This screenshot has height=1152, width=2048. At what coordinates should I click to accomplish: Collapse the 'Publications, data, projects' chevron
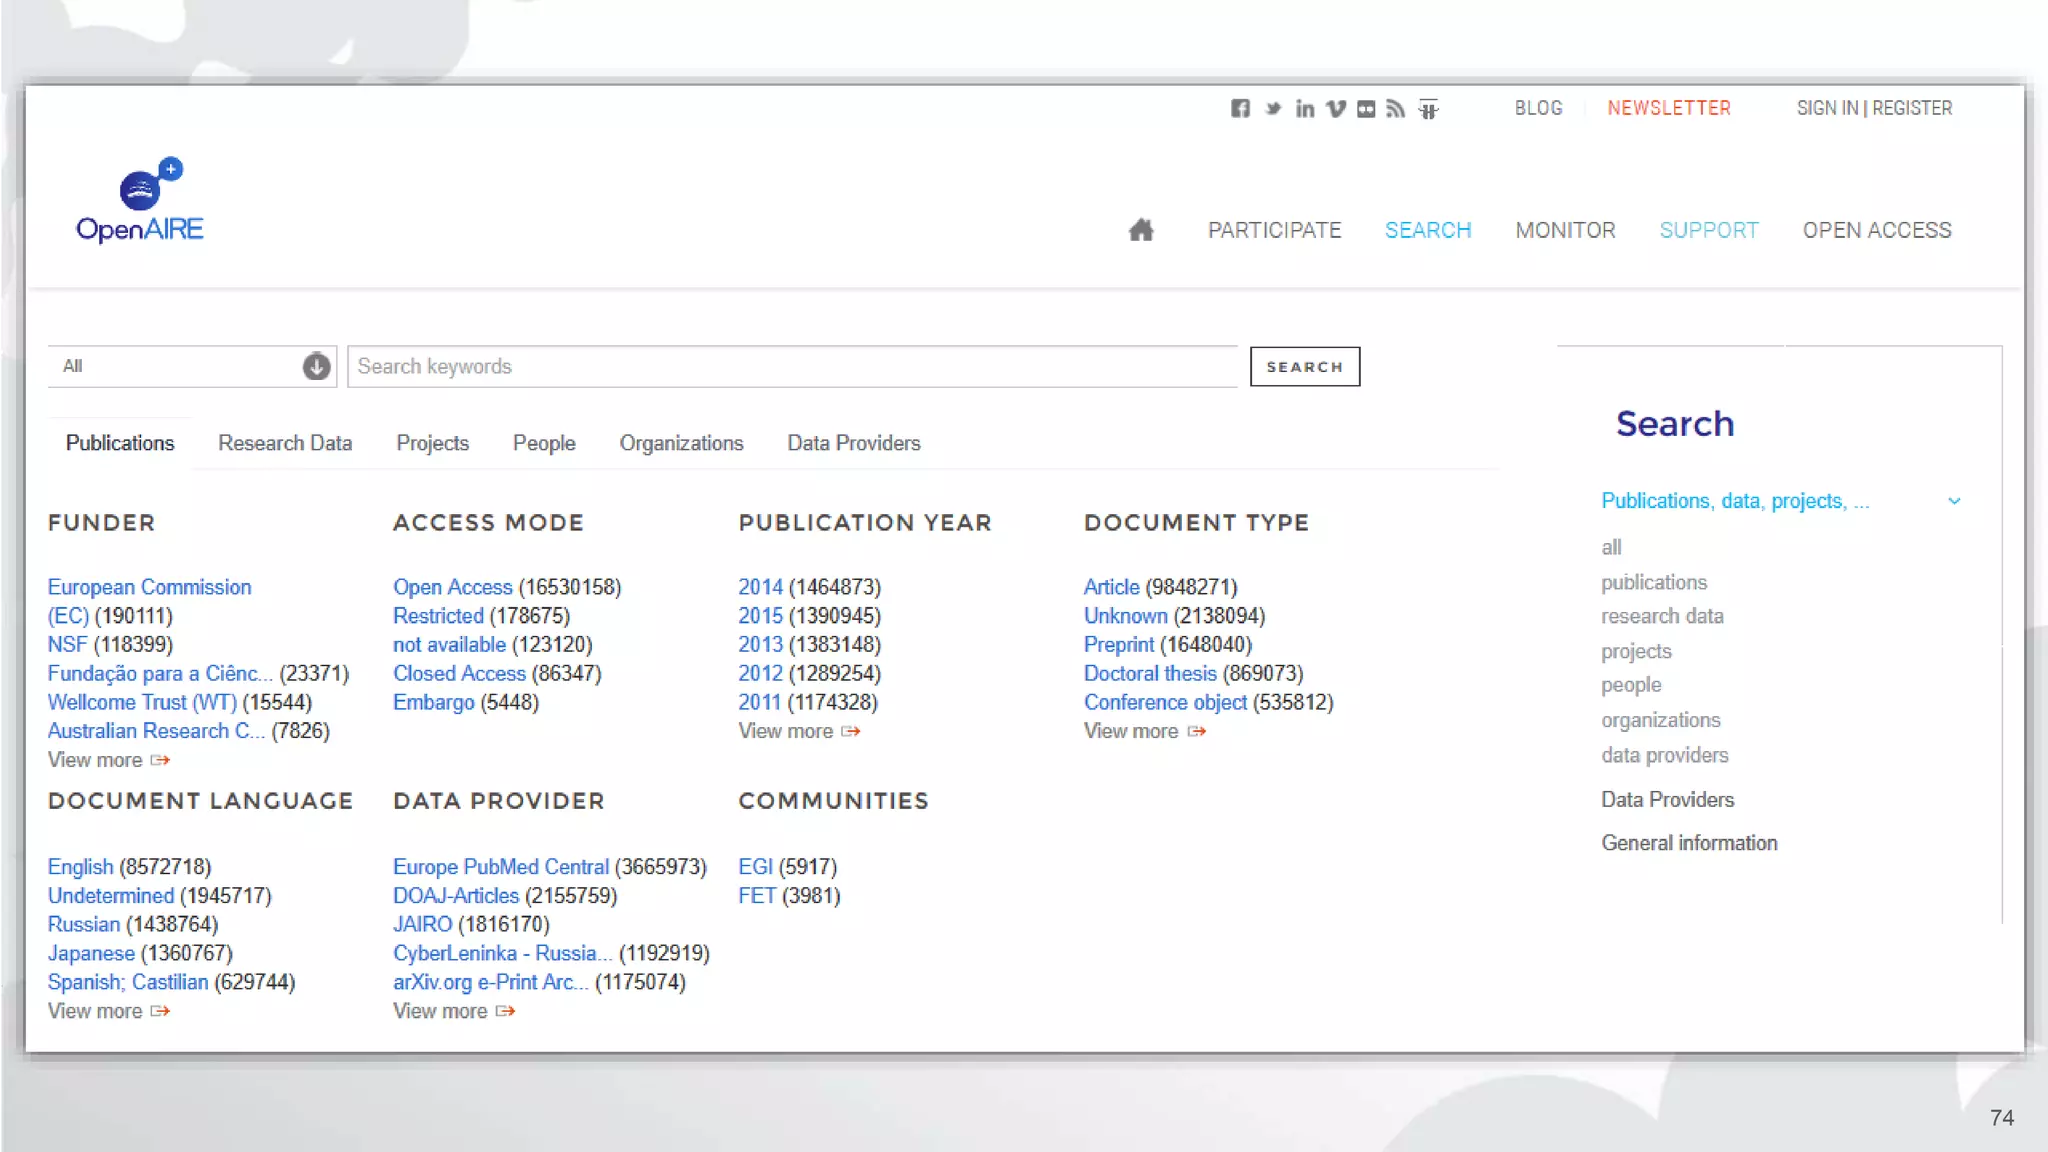click(1954, 501)
